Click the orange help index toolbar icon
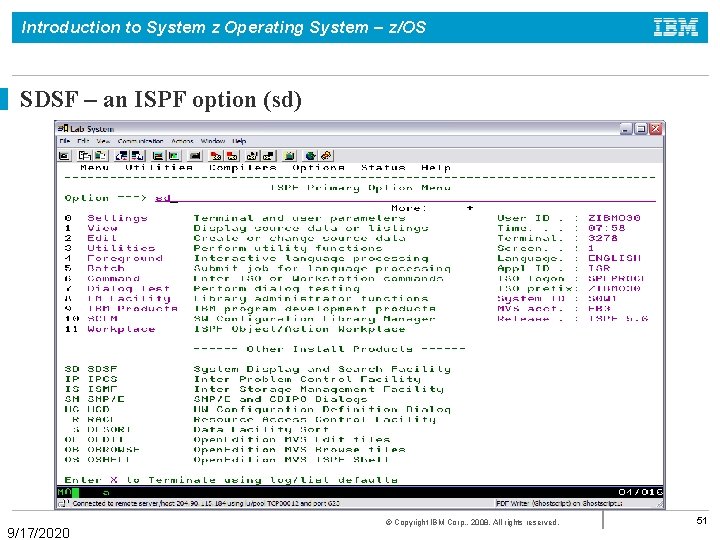 [x=326, y=156]
